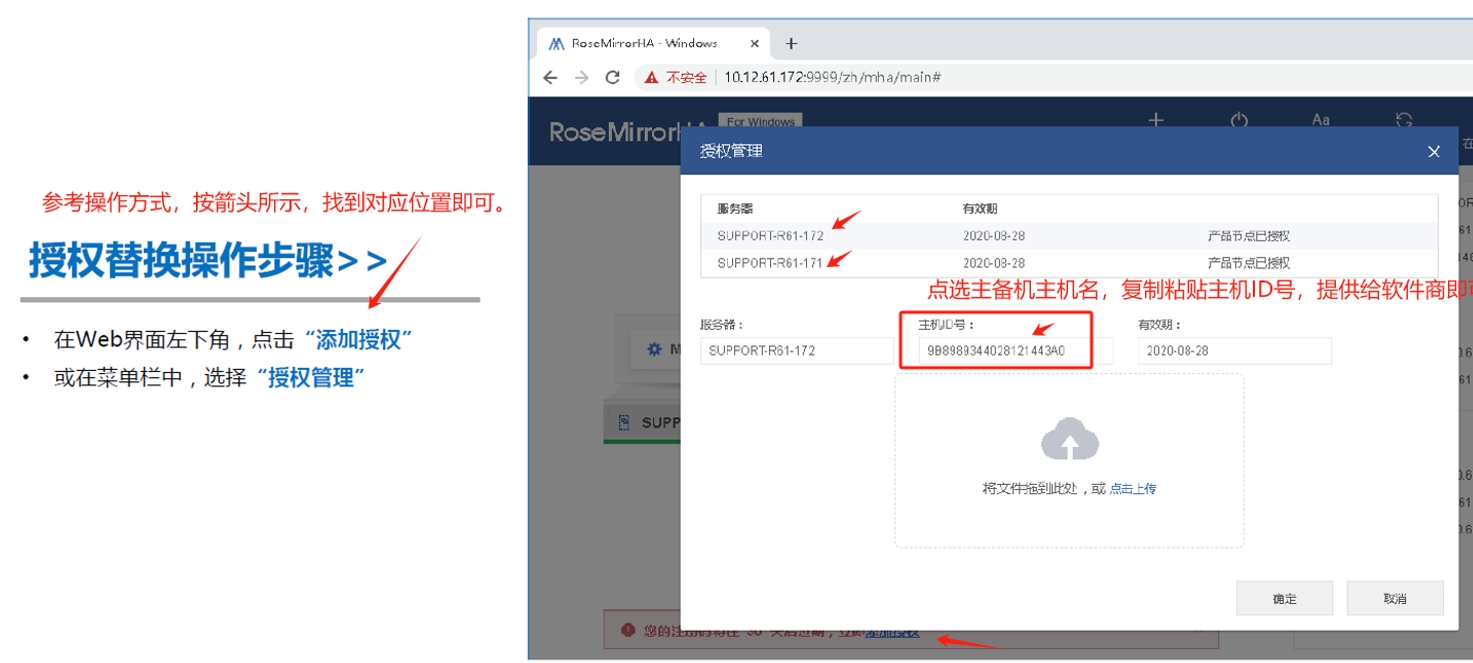Reload the RoseMirrorHA page
Image resolution: width=1473 pixels, height=663 pixels.
click(613, 77)
